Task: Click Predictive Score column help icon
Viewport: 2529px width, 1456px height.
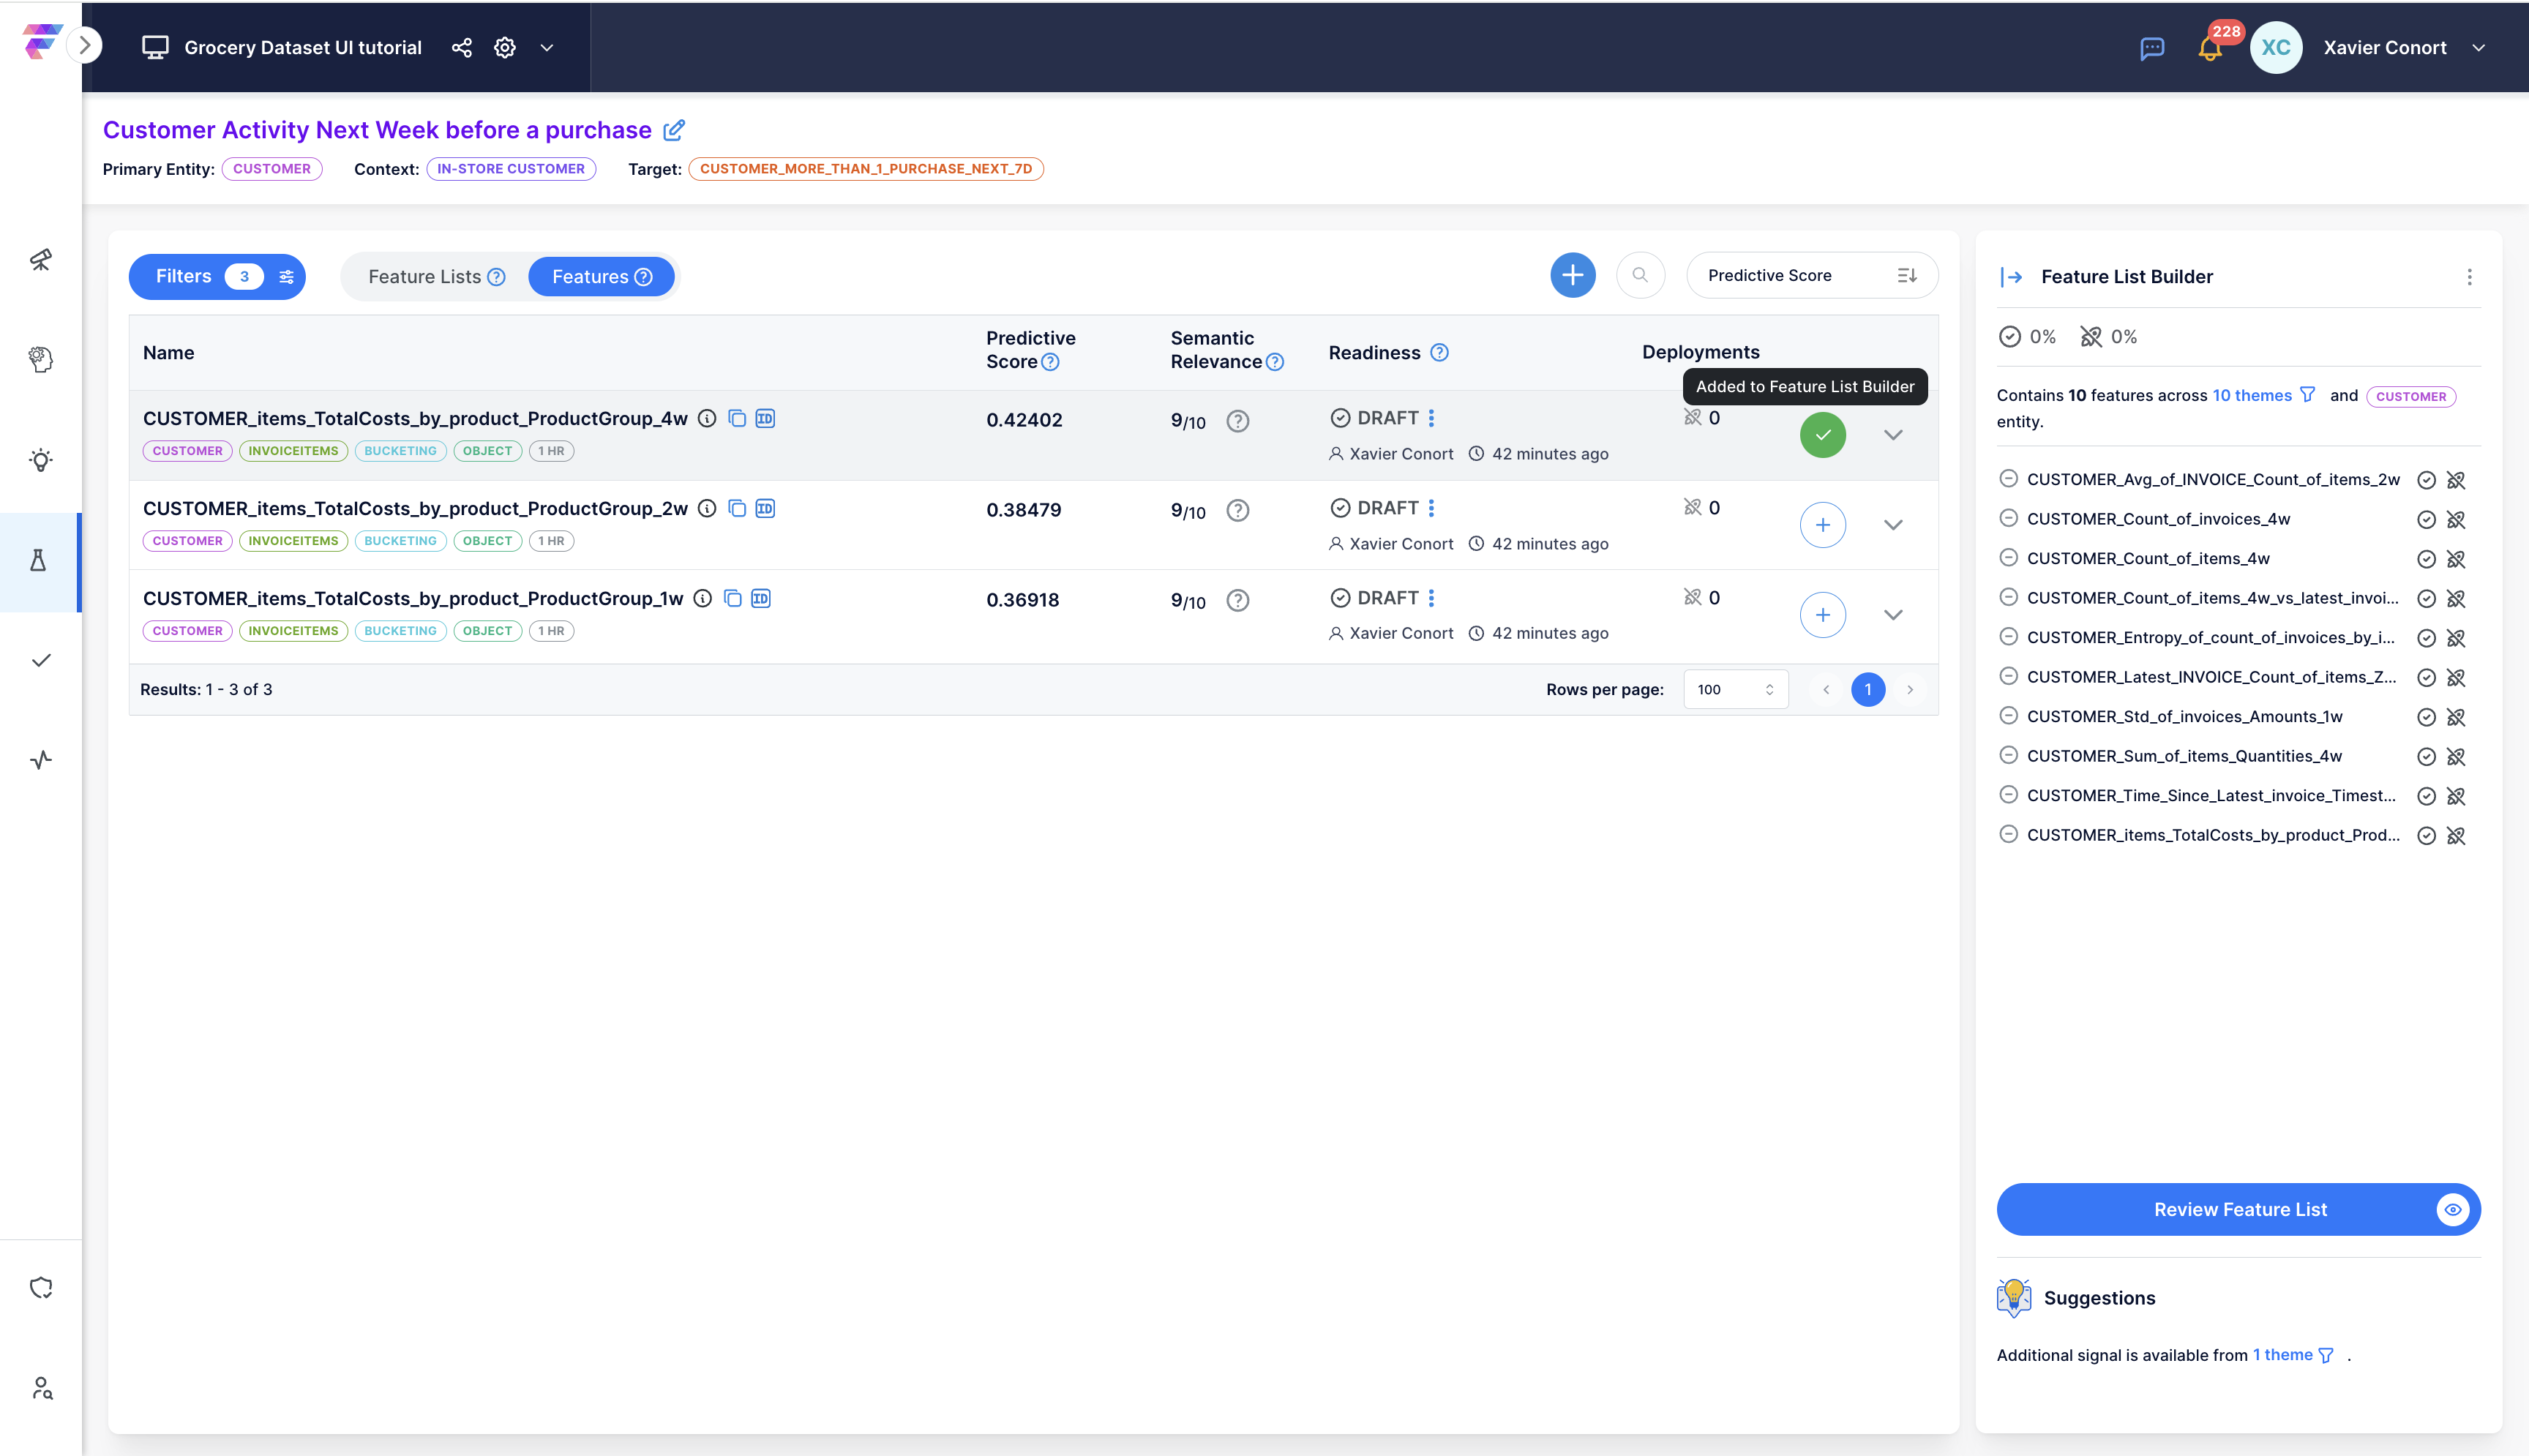Action: (1050, 362)
